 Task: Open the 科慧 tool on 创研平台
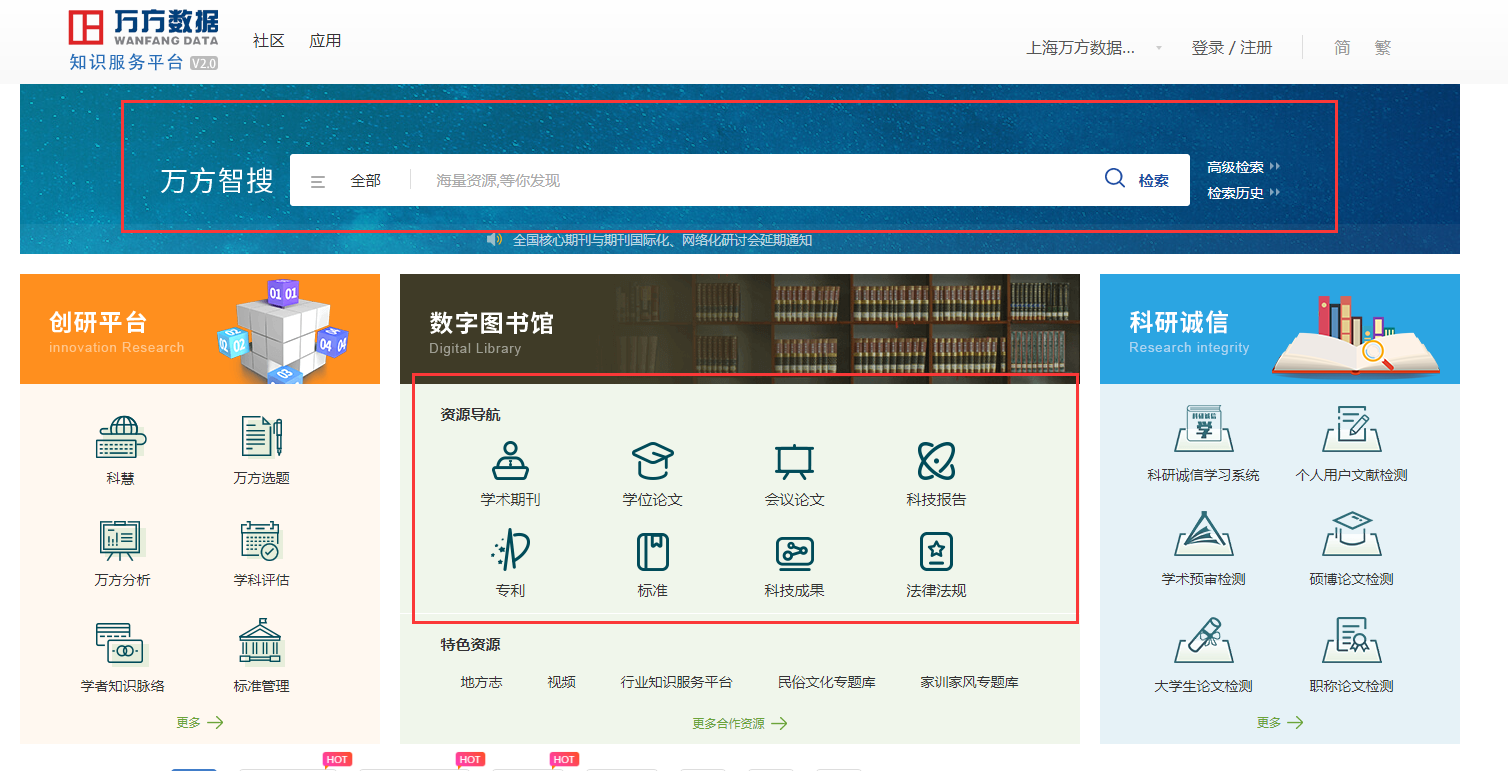tap(119, 450)
